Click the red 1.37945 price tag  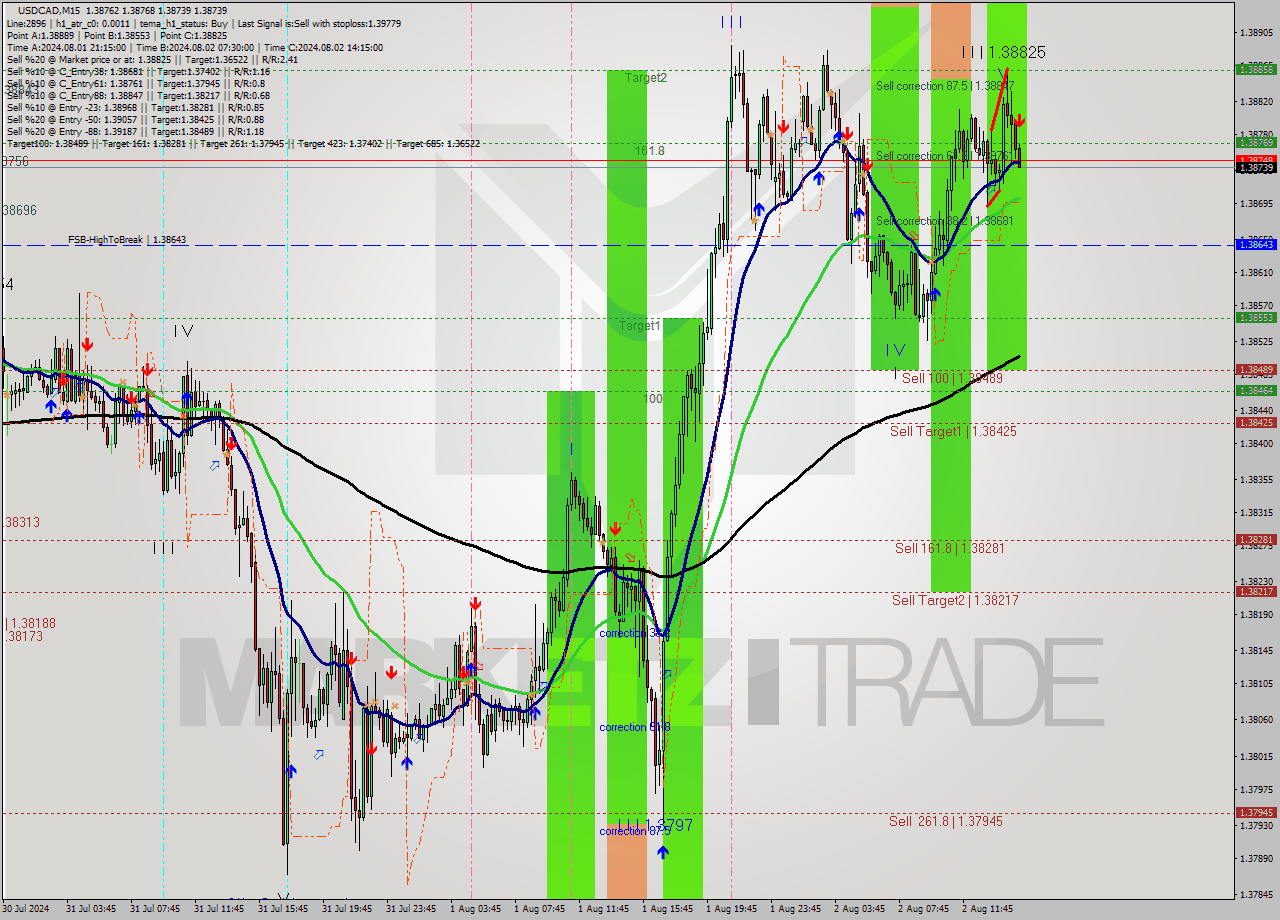(x=1255, y=812)
